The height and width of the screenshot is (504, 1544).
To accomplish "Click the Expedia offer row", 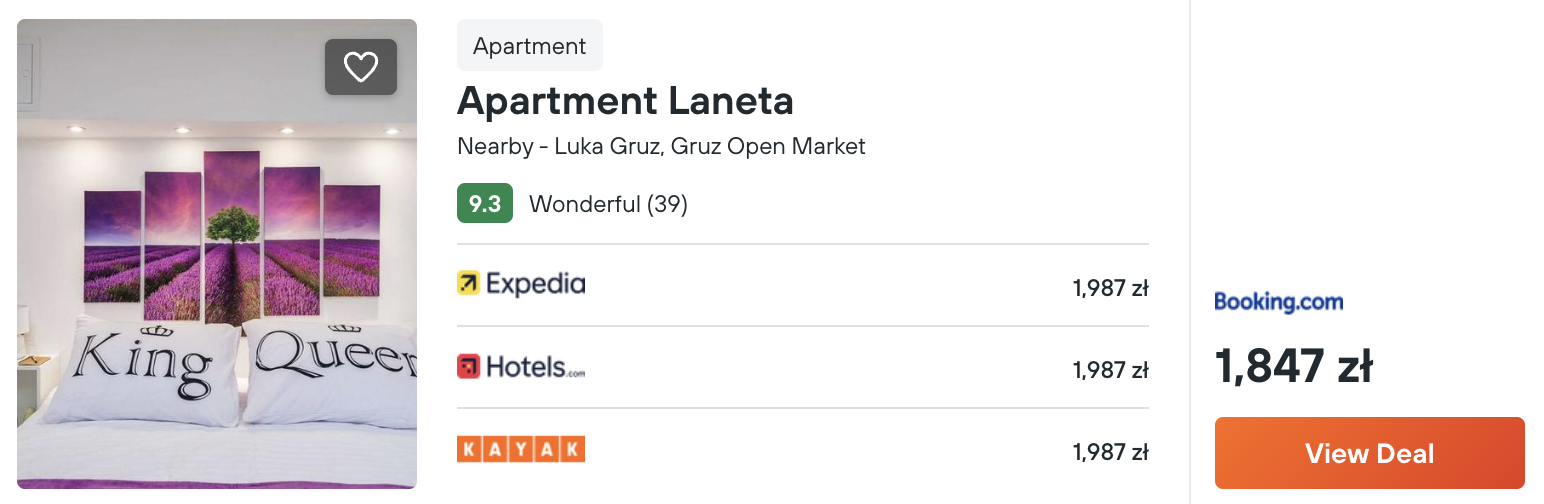I will pyautogui.click(x=803, y=285).
